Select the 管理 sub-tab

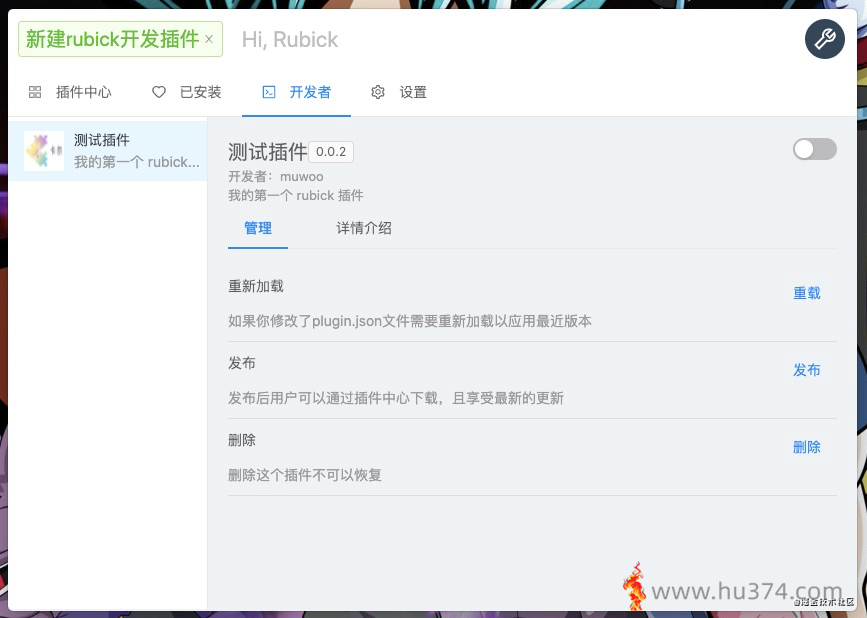[x=258, y=228]
